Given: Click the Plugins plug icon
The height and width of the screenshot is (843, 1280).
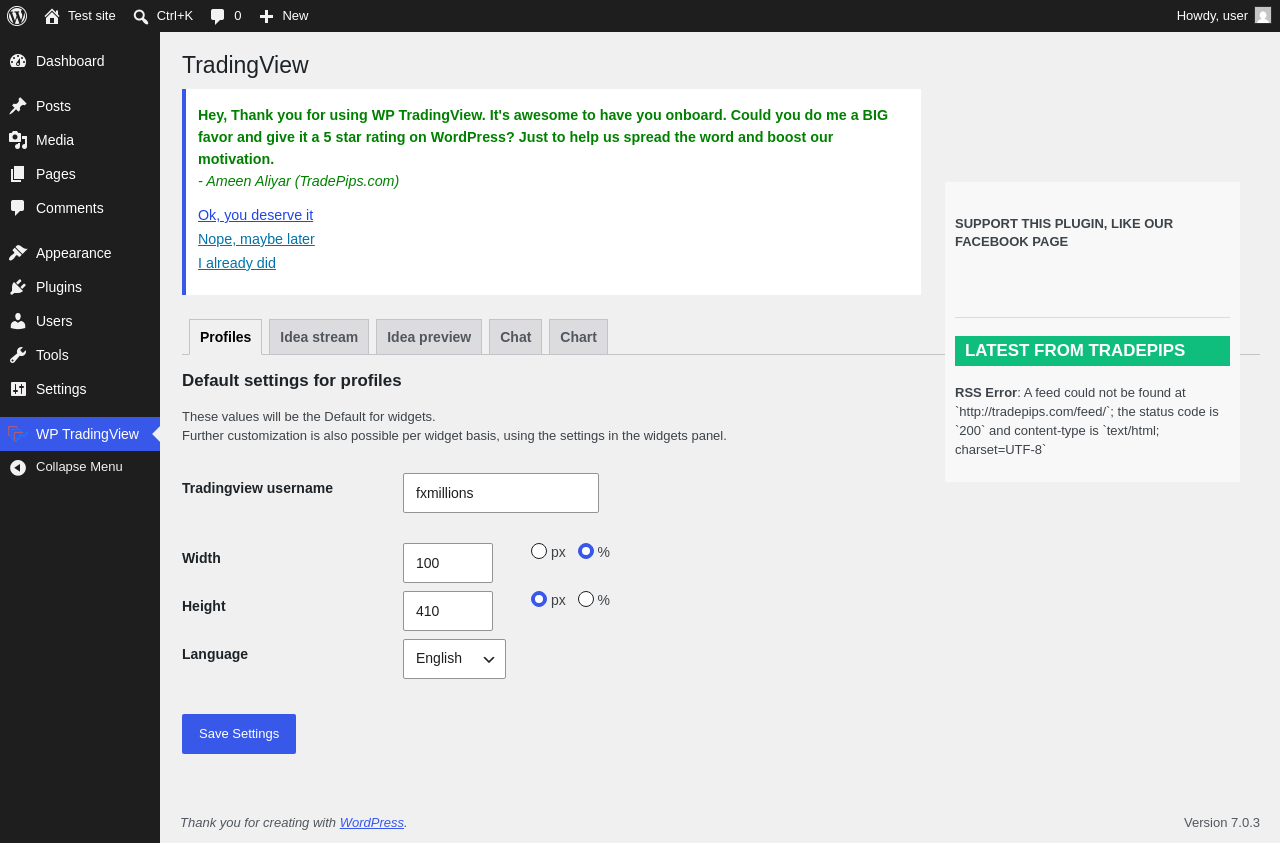Looking at the screenshot, I should pos(18,287).
